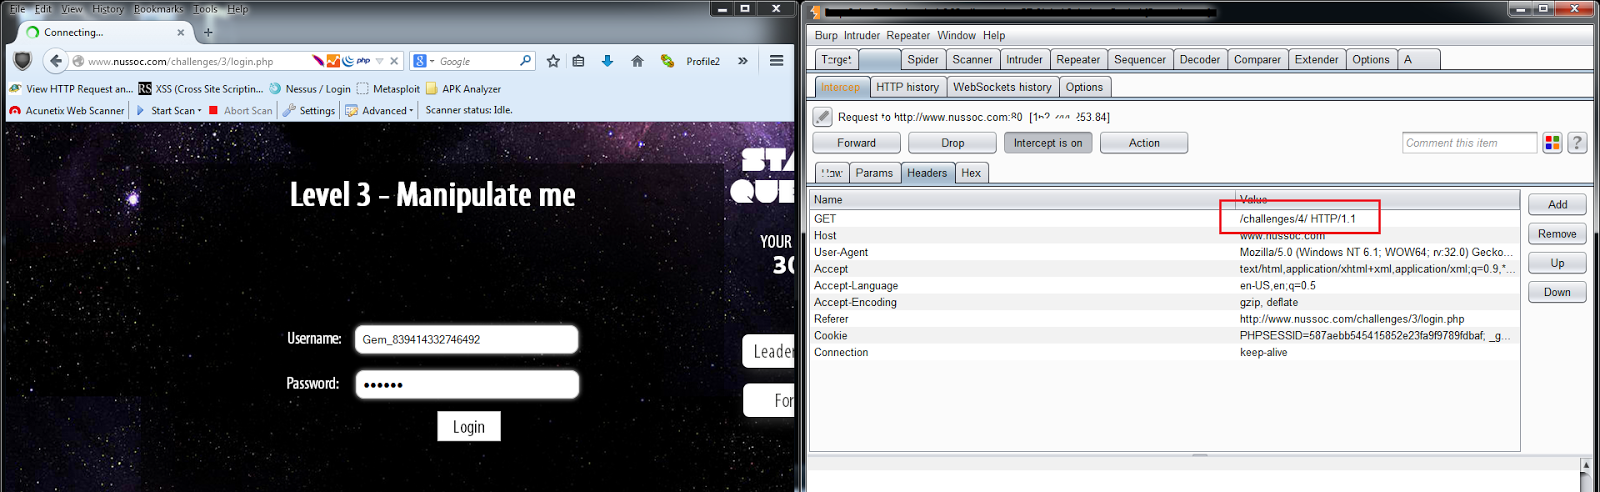The height and width of the screenshot is (492, 1600).
Task: Open the Burp Suite Help menu
Action: (994, 35)
